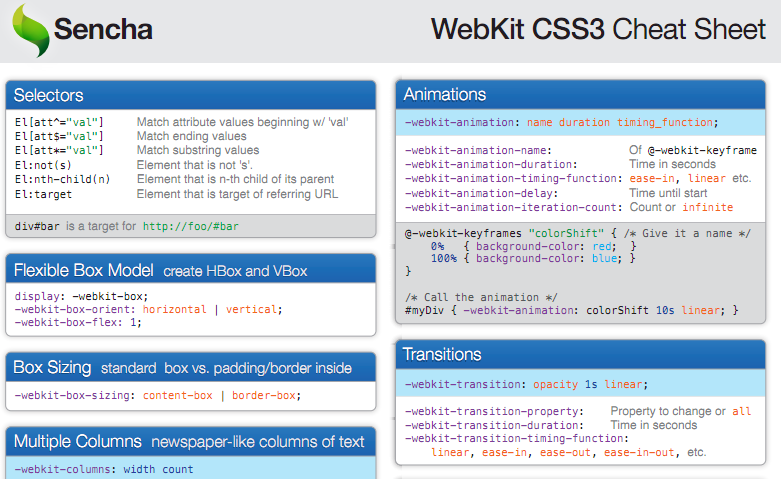Screen dimensions: 781x479
Task: Click the WebKit CSS3 Cheat Sheet title
Action: pos(598,29)
